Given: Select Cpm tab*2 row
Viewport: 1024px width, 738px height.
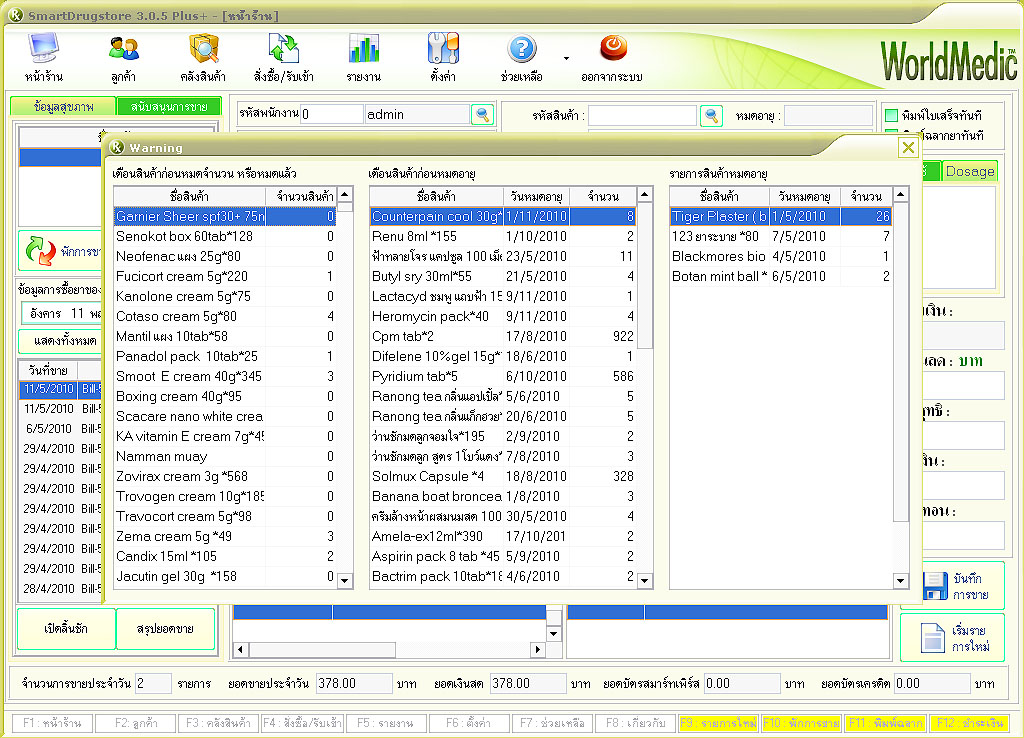Looking at the screenshot, I should coord(503,336).
